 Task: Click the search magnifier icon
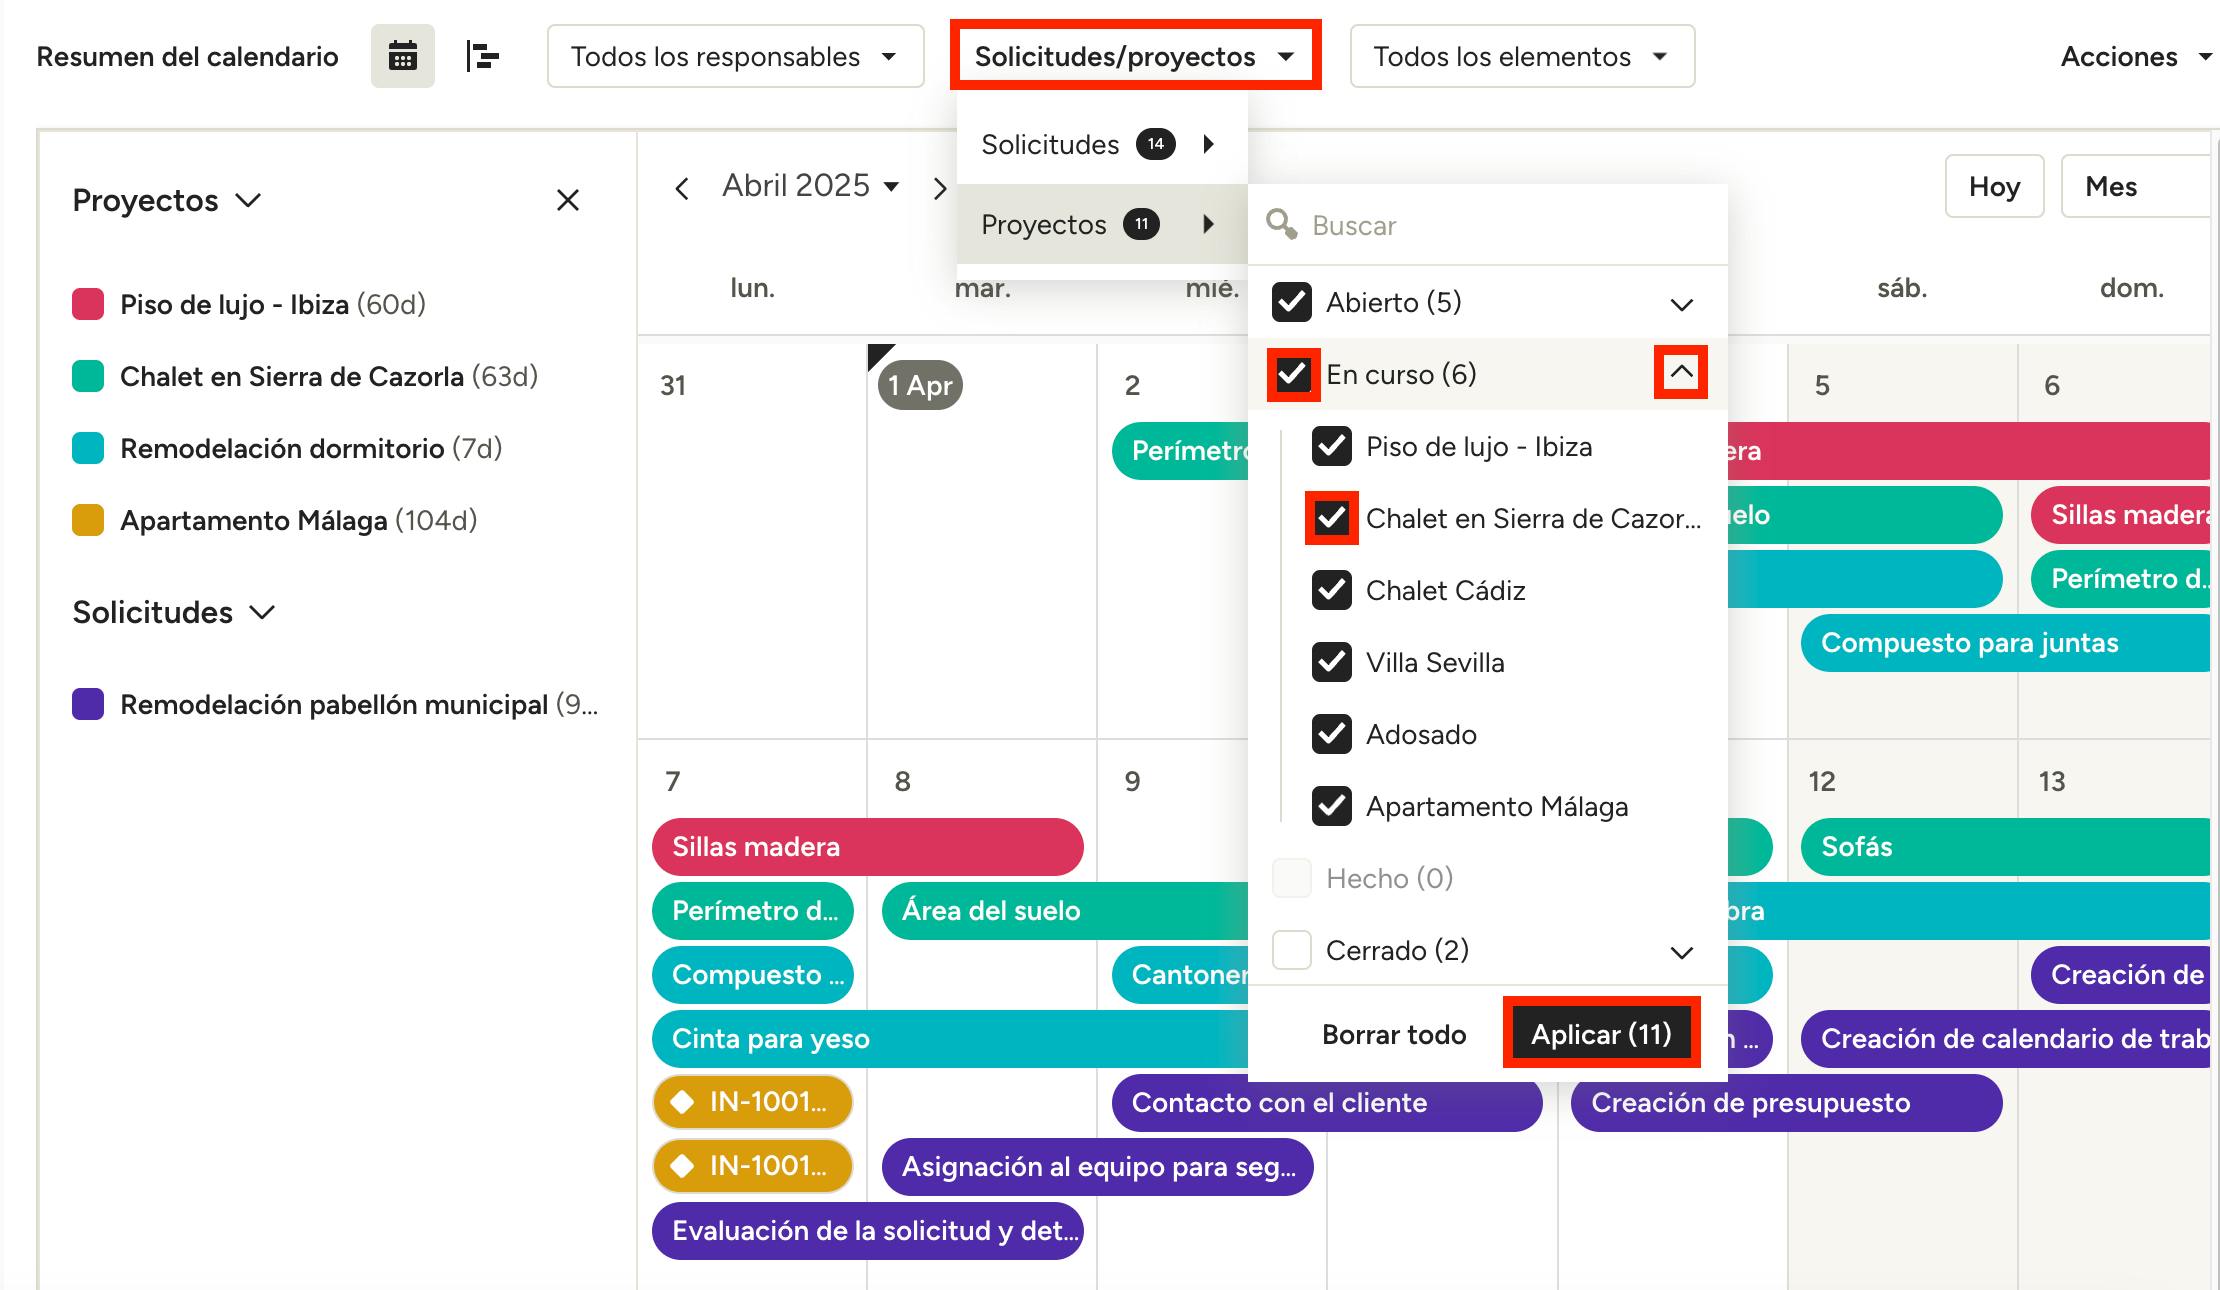(1281, 224)
